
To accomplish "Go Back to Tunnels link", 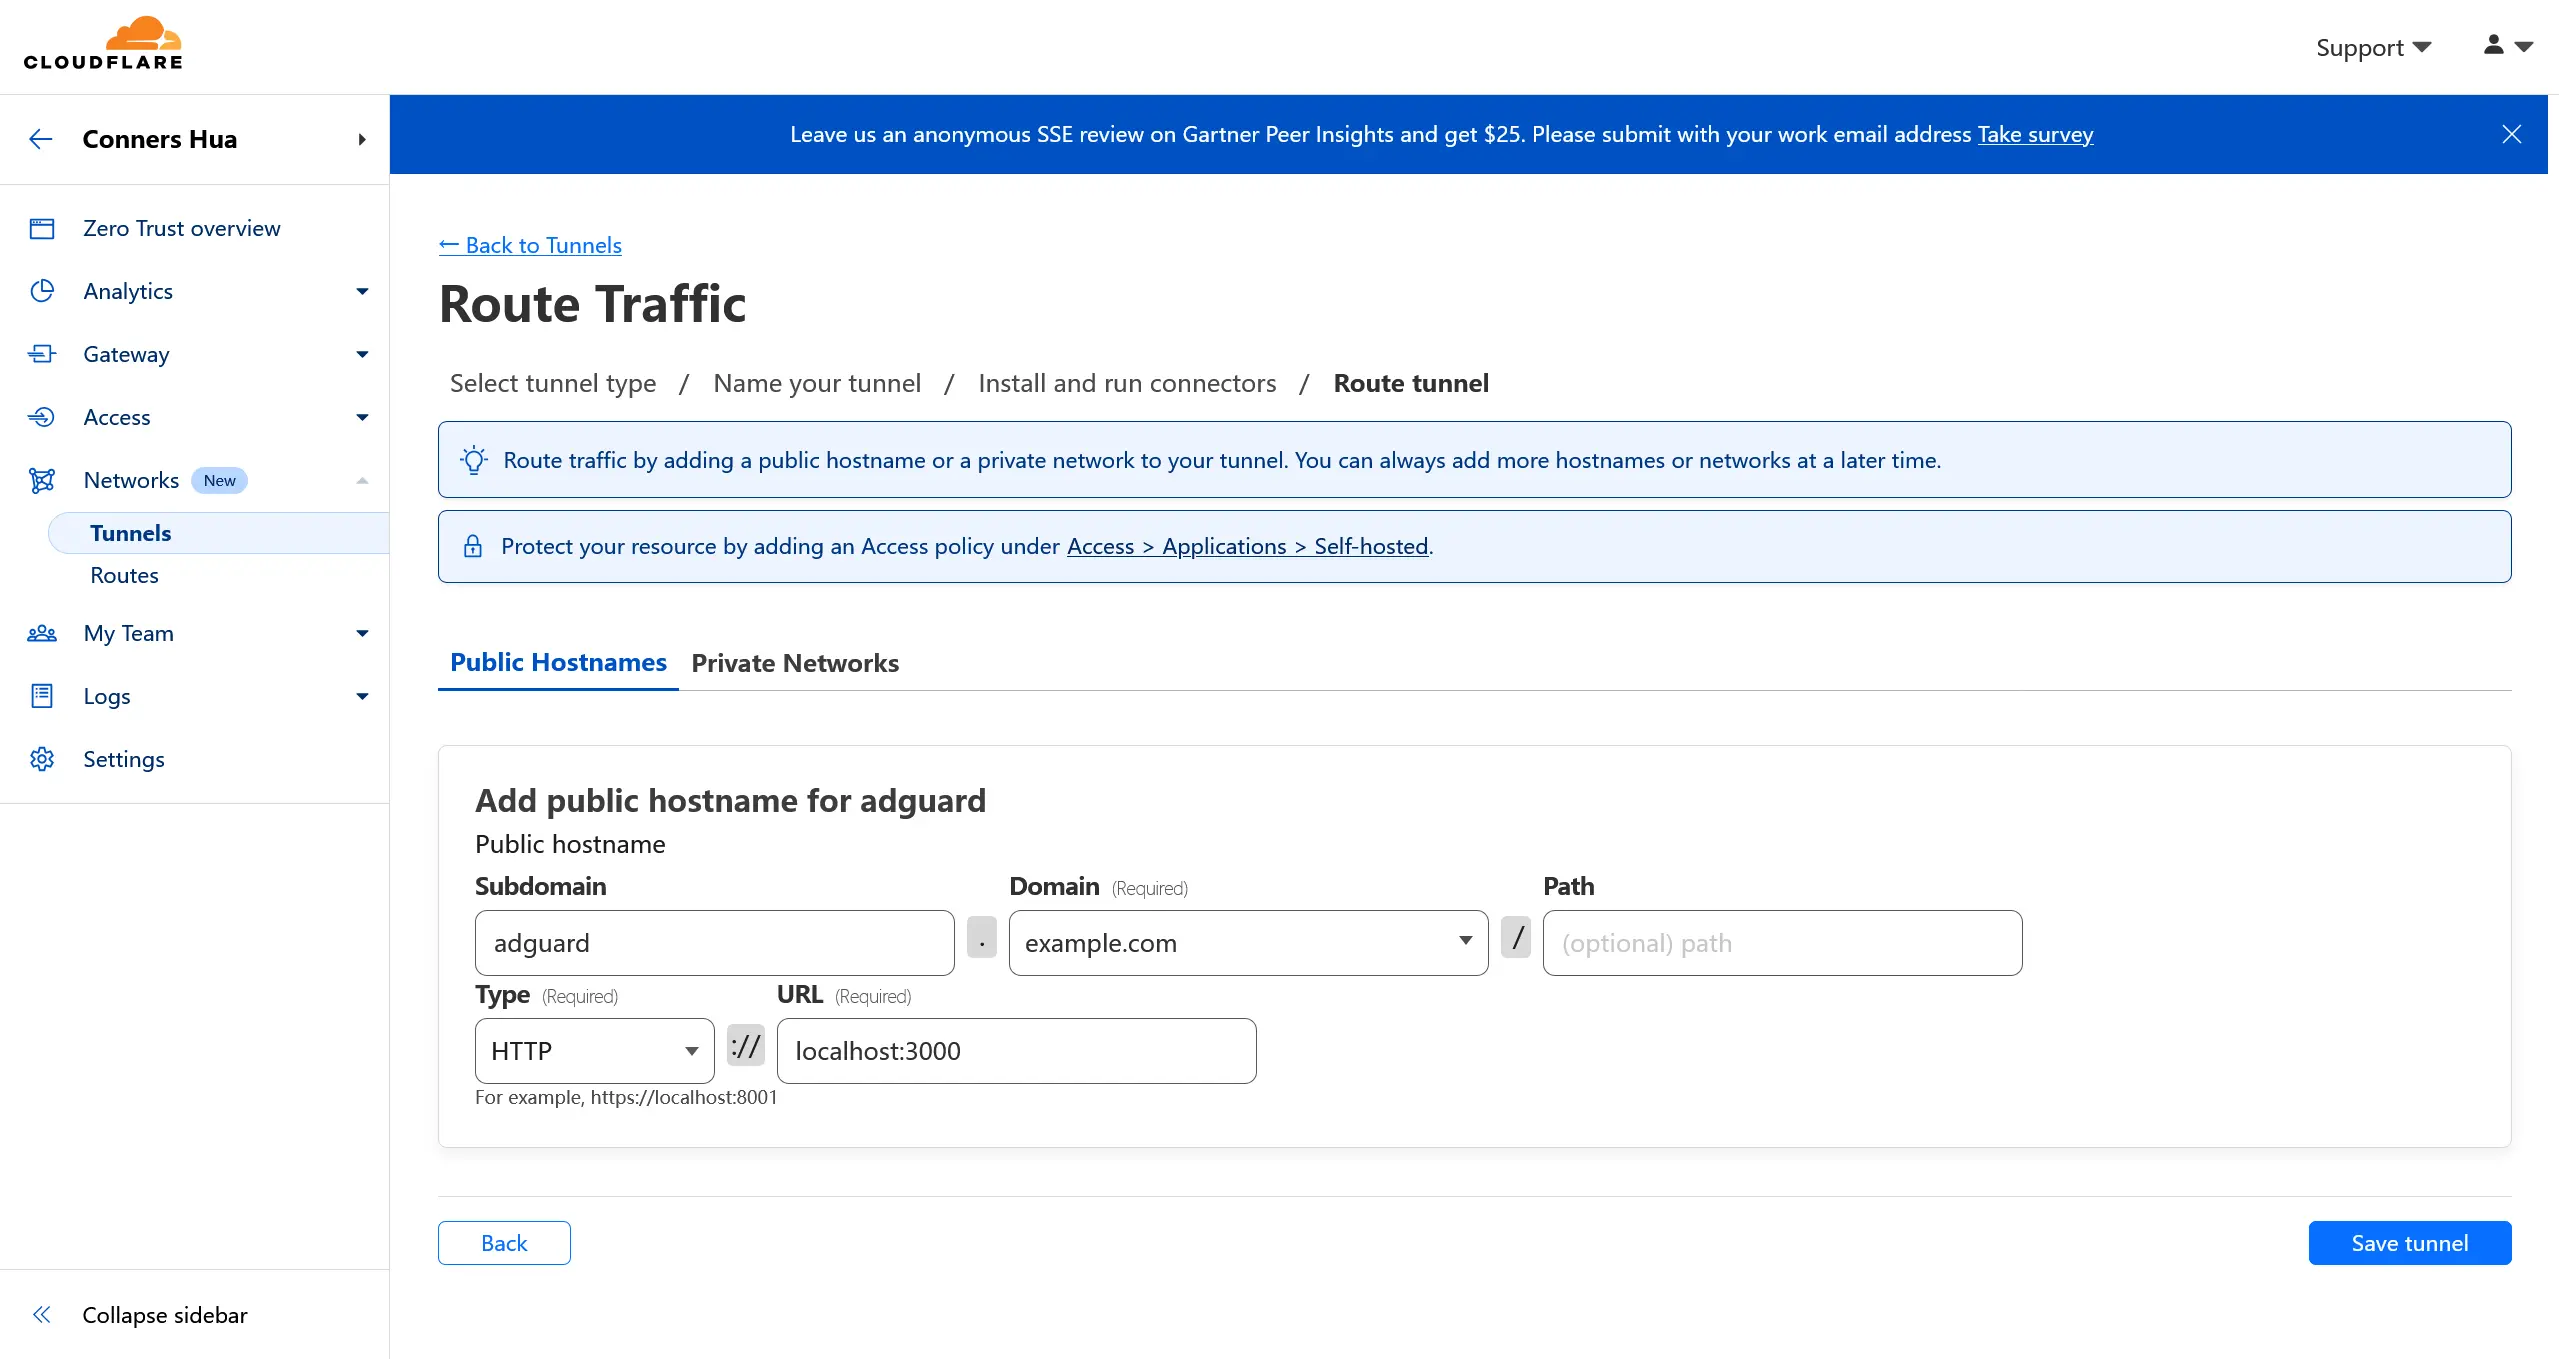I will [x=530, y=245].
